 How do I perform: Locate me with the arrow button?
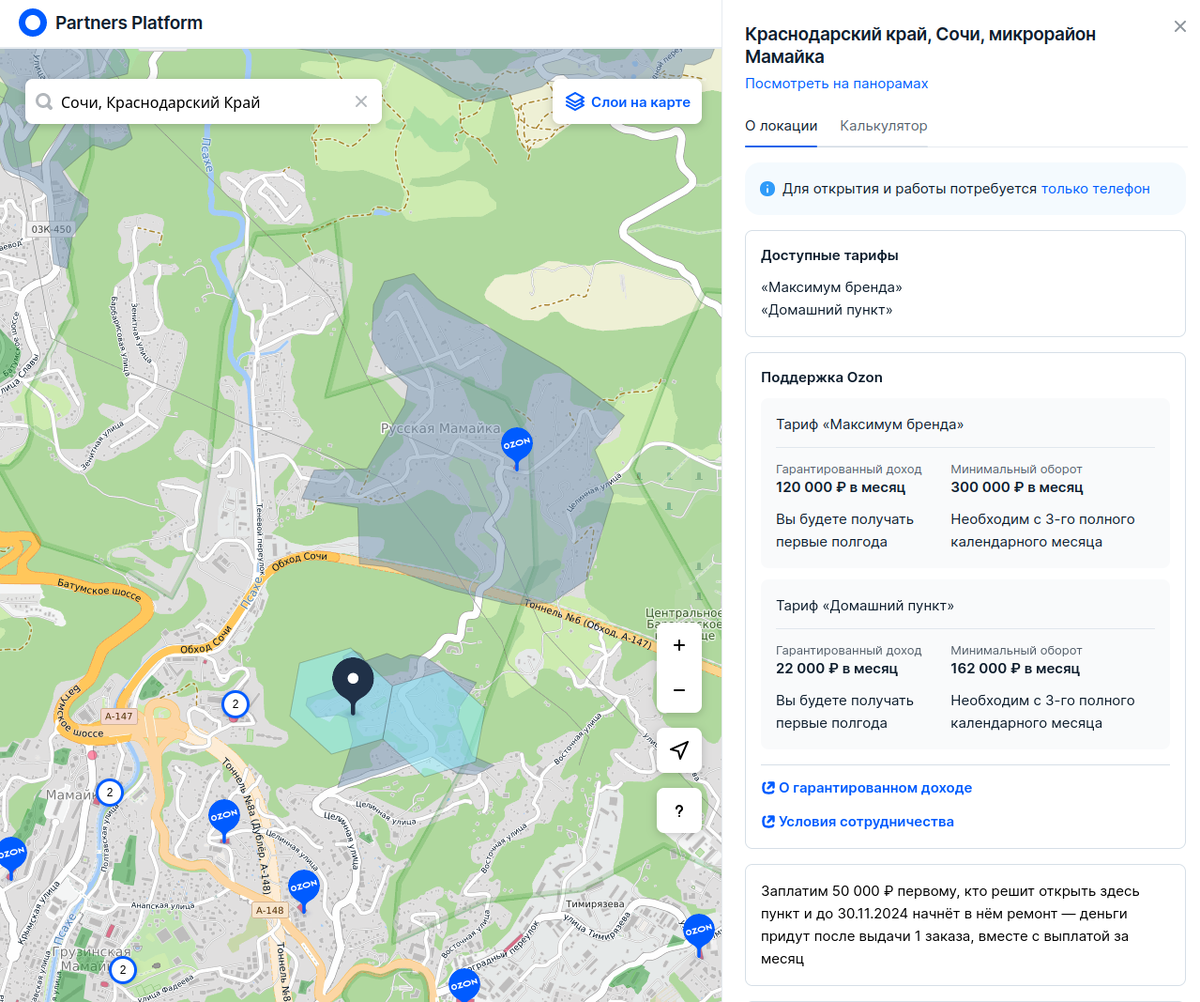pos(679,751)
